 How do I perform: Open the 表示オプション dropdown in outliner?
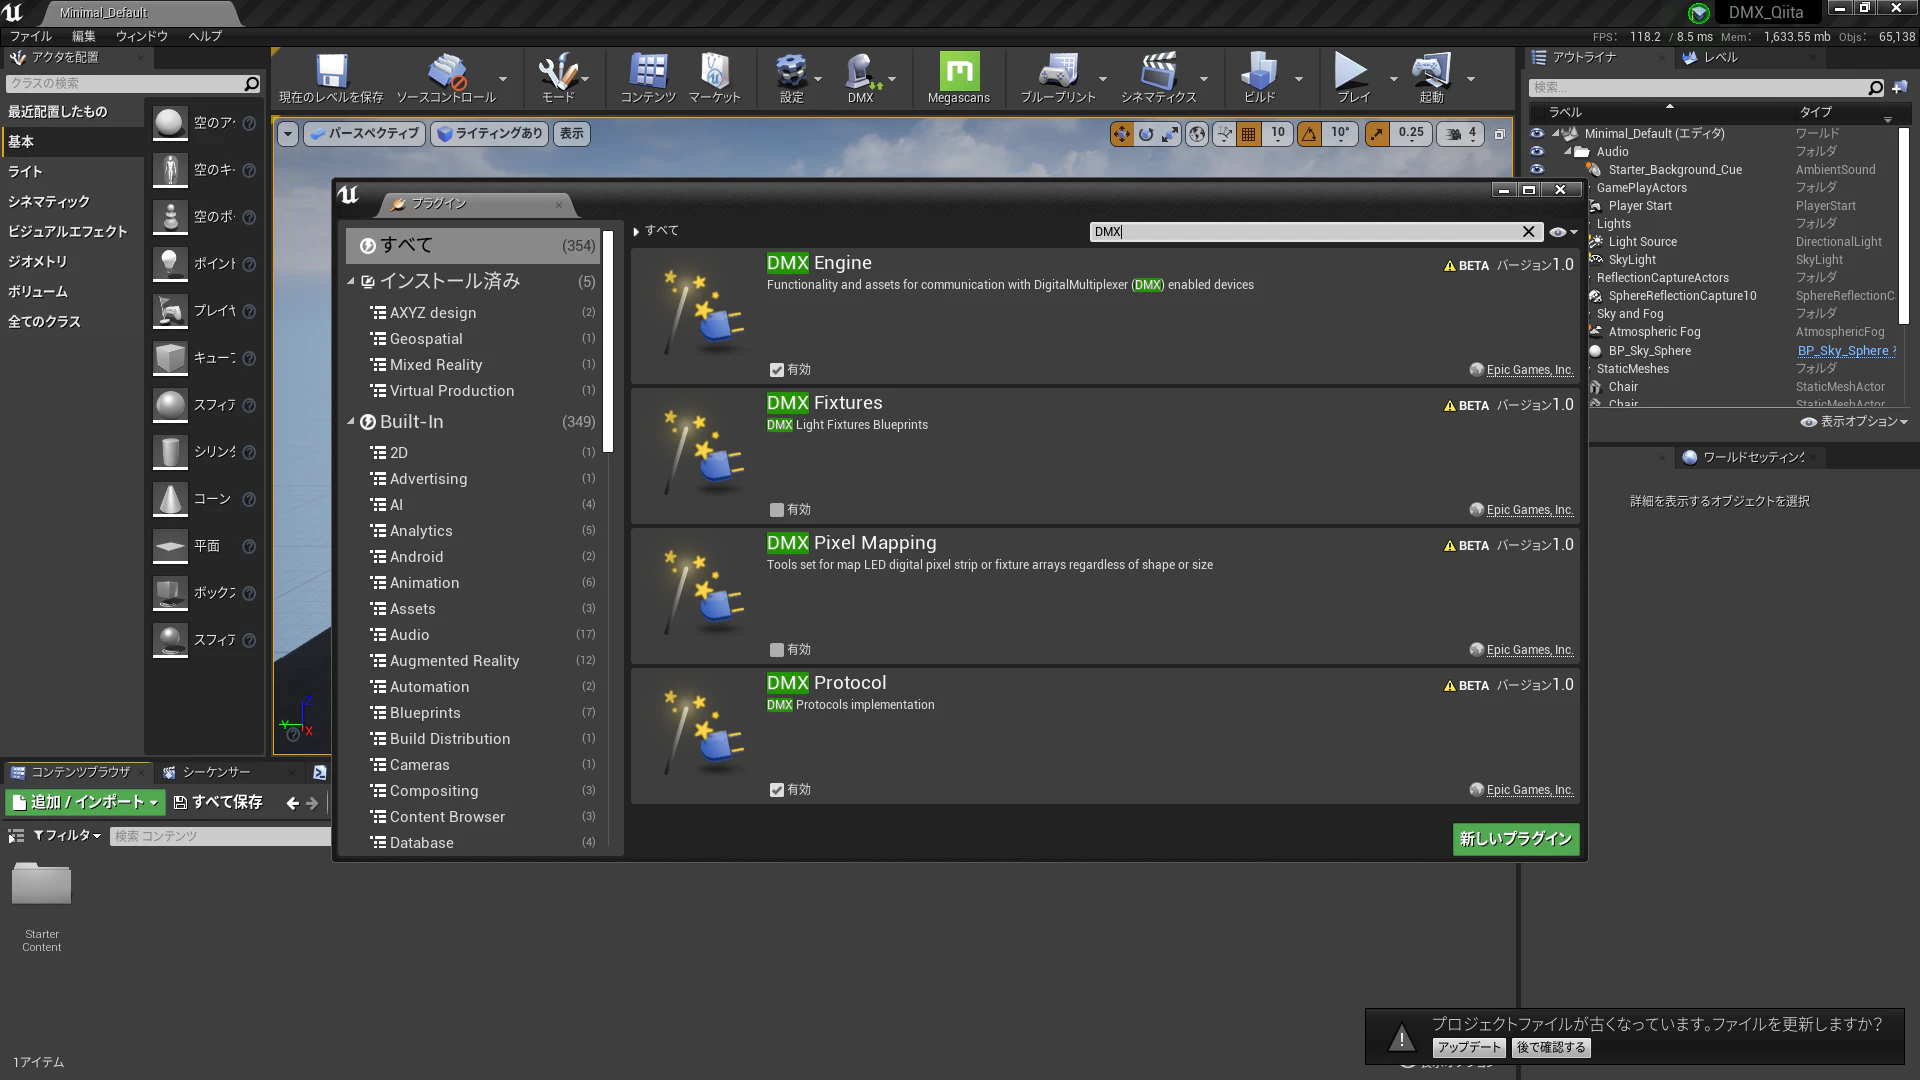pyautogui.click(x=1854, y=422)
